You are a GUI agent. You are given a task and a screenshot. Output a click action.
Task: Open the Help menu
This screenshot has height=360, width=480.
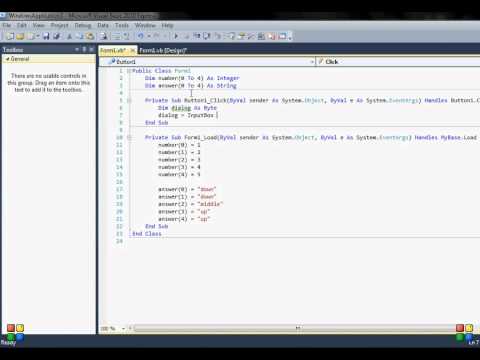pos(167,25)
